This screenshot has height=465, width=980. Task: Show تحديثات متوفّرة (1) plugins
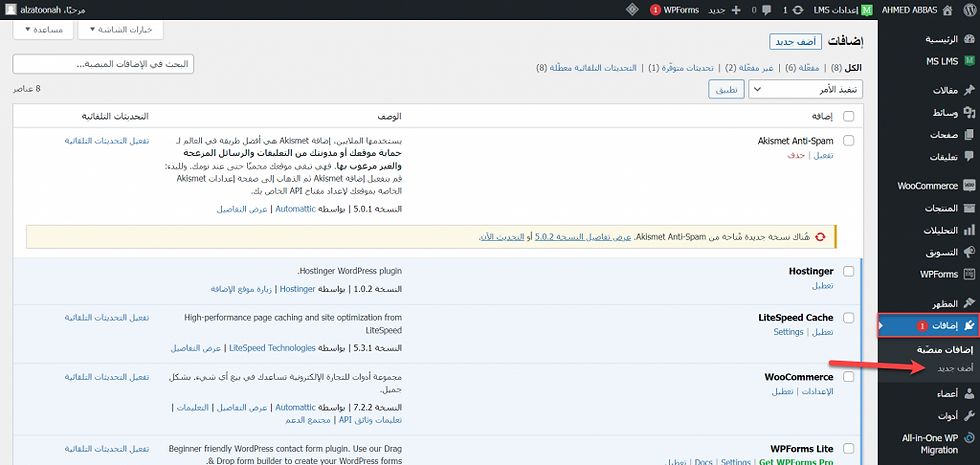coord(681,68)
